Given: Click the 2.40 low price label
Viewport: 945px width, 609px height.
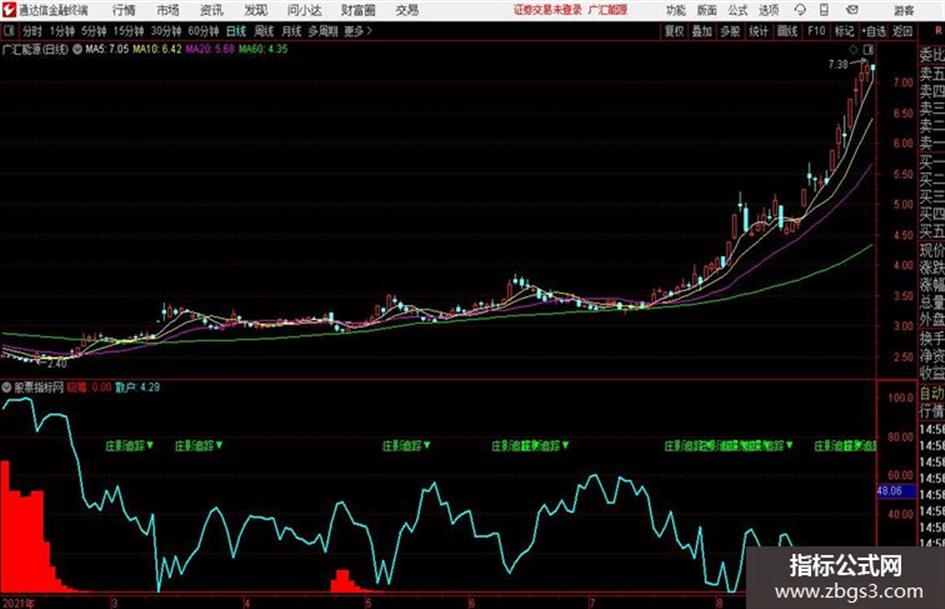Looking at the screenshot, I should (x=57, y=364).
